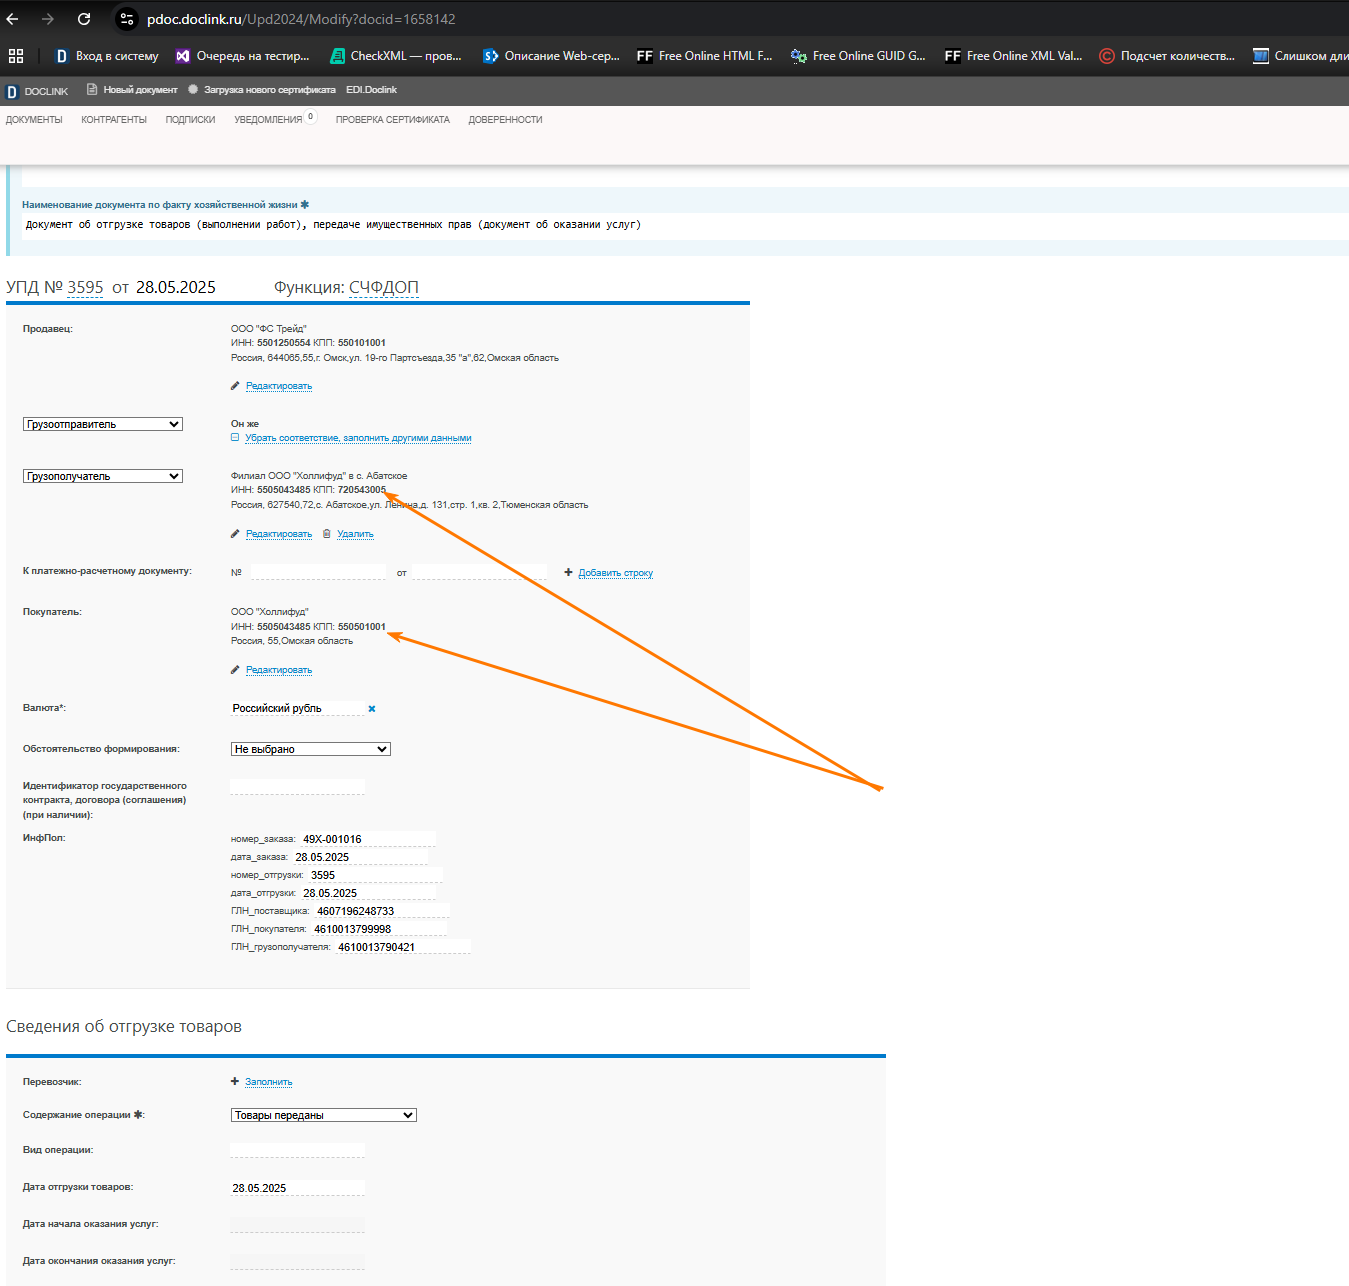Image resolution: width=1349 pixels, height=1286 pixels.
Task: Click plus icon before Заполнить
Action: [235, 1081]
